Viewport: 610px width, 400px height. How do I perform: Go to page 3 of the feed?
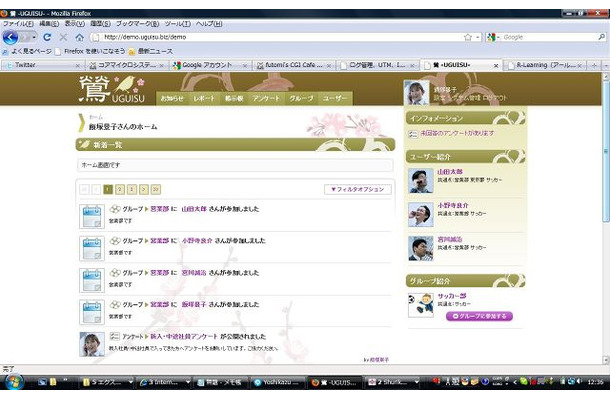132,189
